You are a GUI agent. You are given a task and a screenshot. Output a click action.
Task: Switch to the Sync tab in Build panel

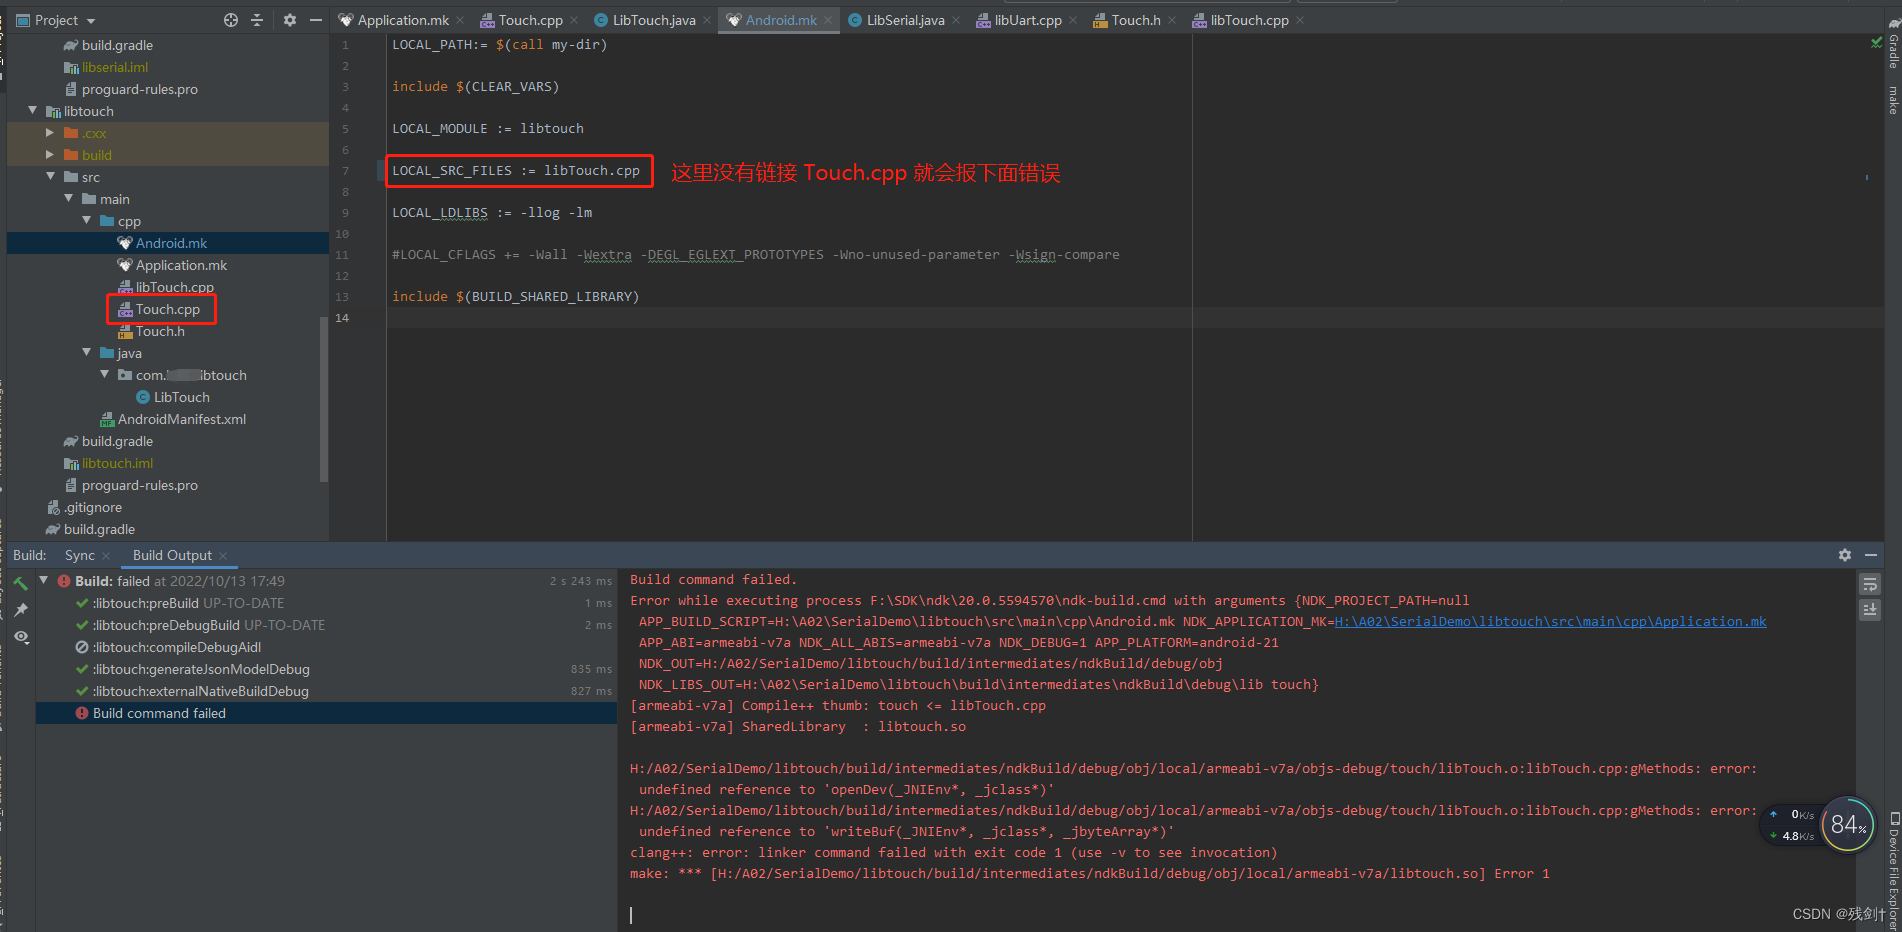pos(79,555)
